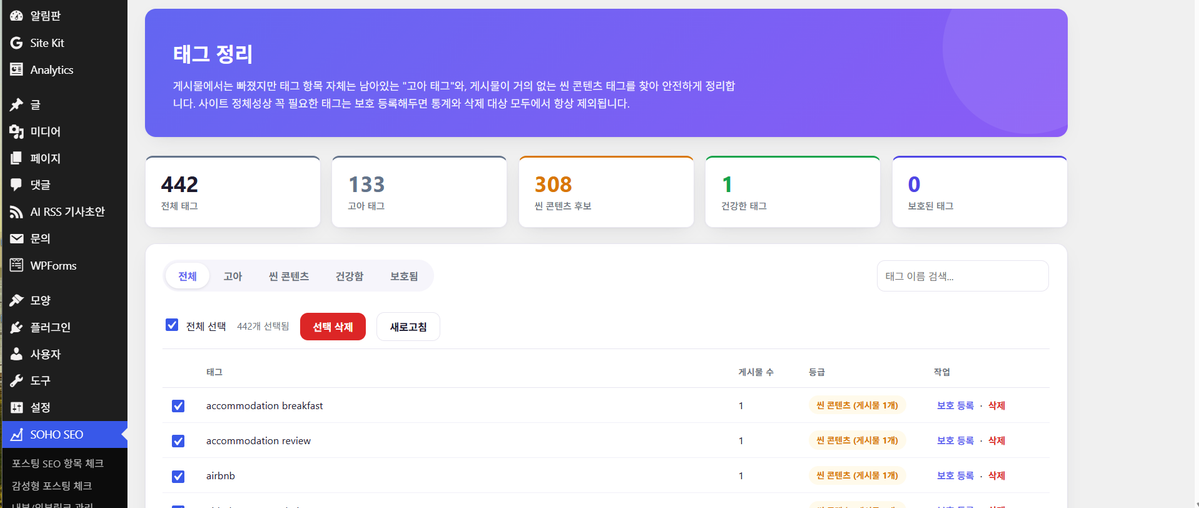Switch to the 전체 filter tab
Screen dimensions: 1199x508
coord(187,276)
